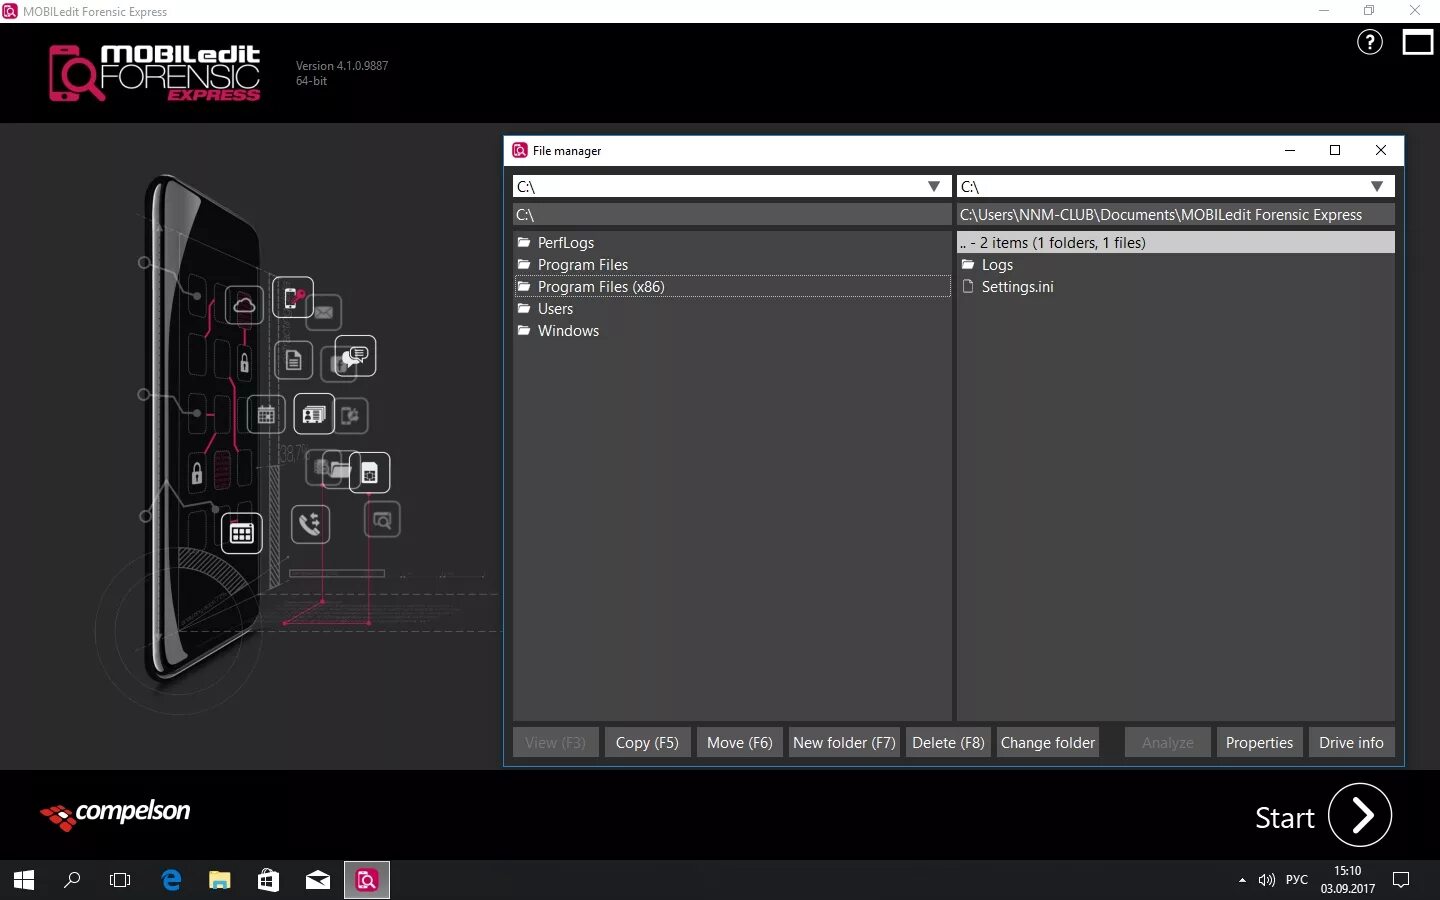1440x900 pixels.
Task: Open File Explorer from taskbar
Action: coord(219,880)
